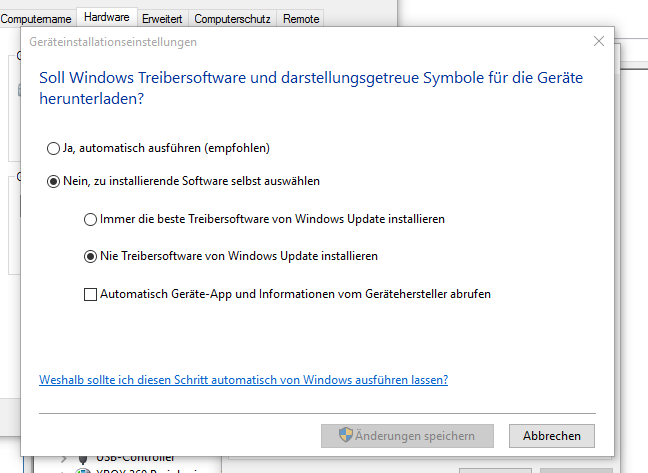Image resolution: width=648 pixels, height=473 pixels.
Task: Close the Geräteinstallationseinstellungen dialog
Action: point(599,41)
